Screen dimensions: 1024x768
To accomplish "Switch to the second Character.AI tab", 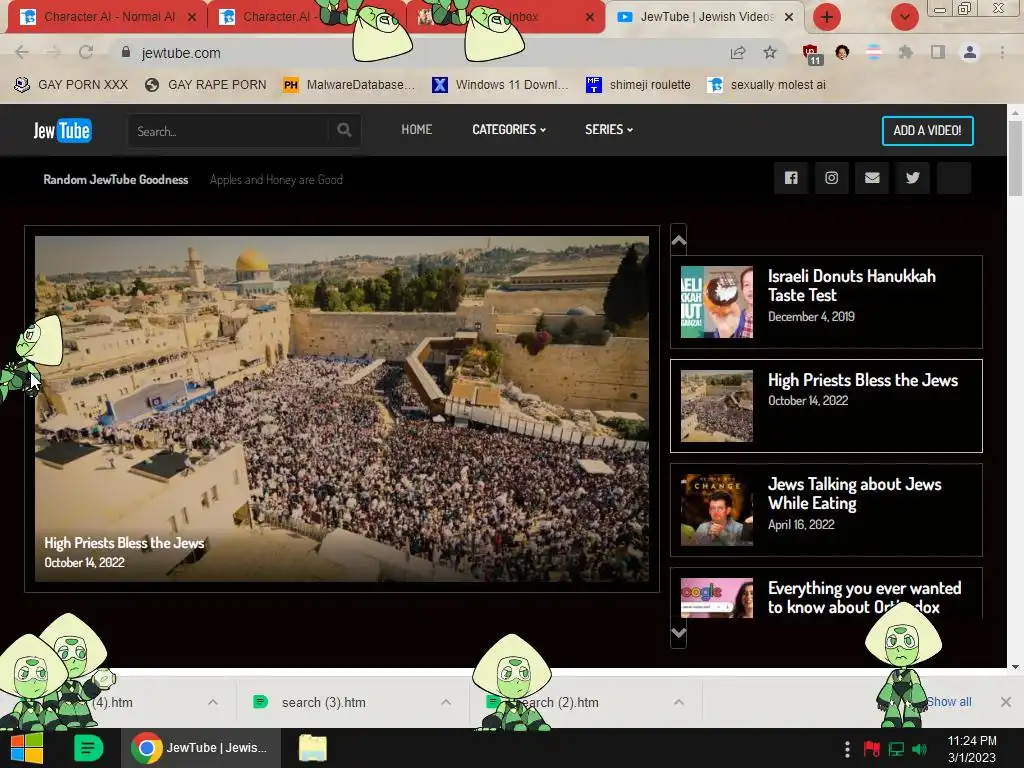I will (x=274, y=17).
